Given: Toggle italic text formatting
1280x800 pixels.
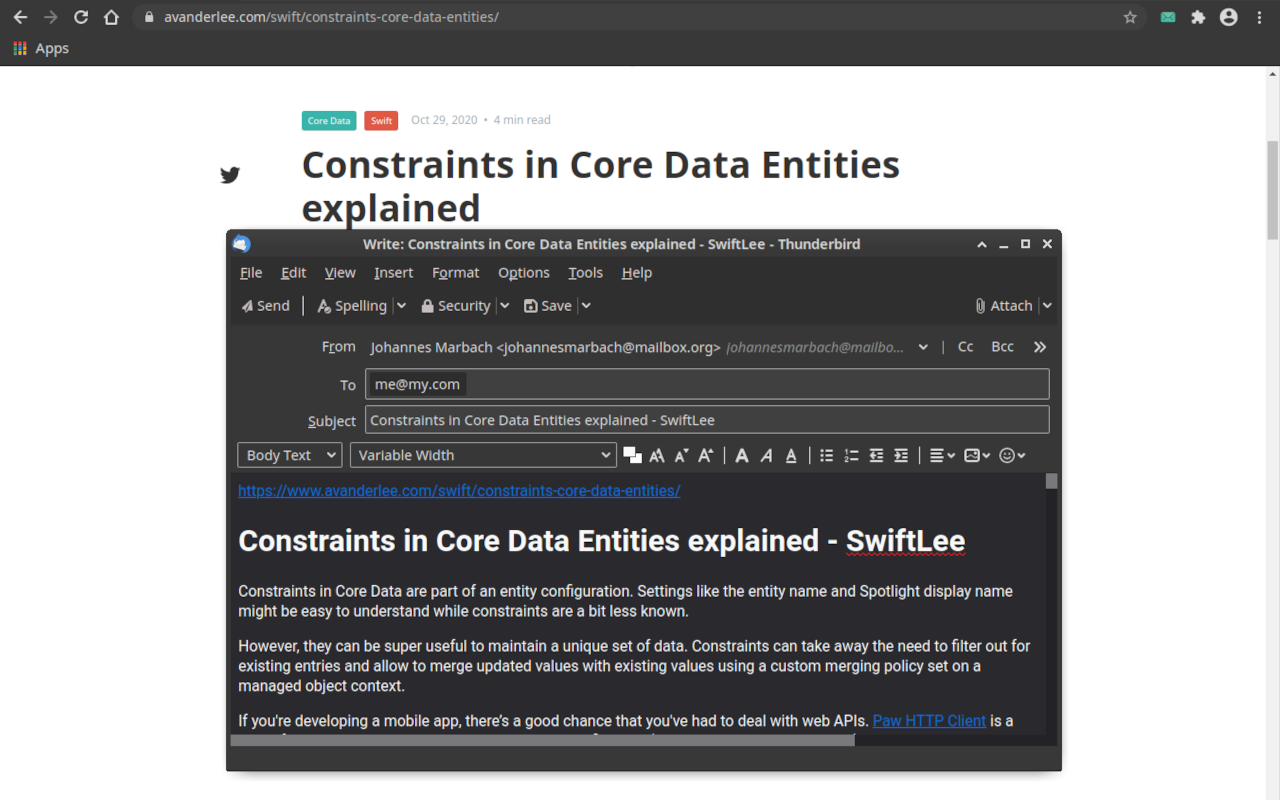Looking at the screenshot, I should pos(766,455).
